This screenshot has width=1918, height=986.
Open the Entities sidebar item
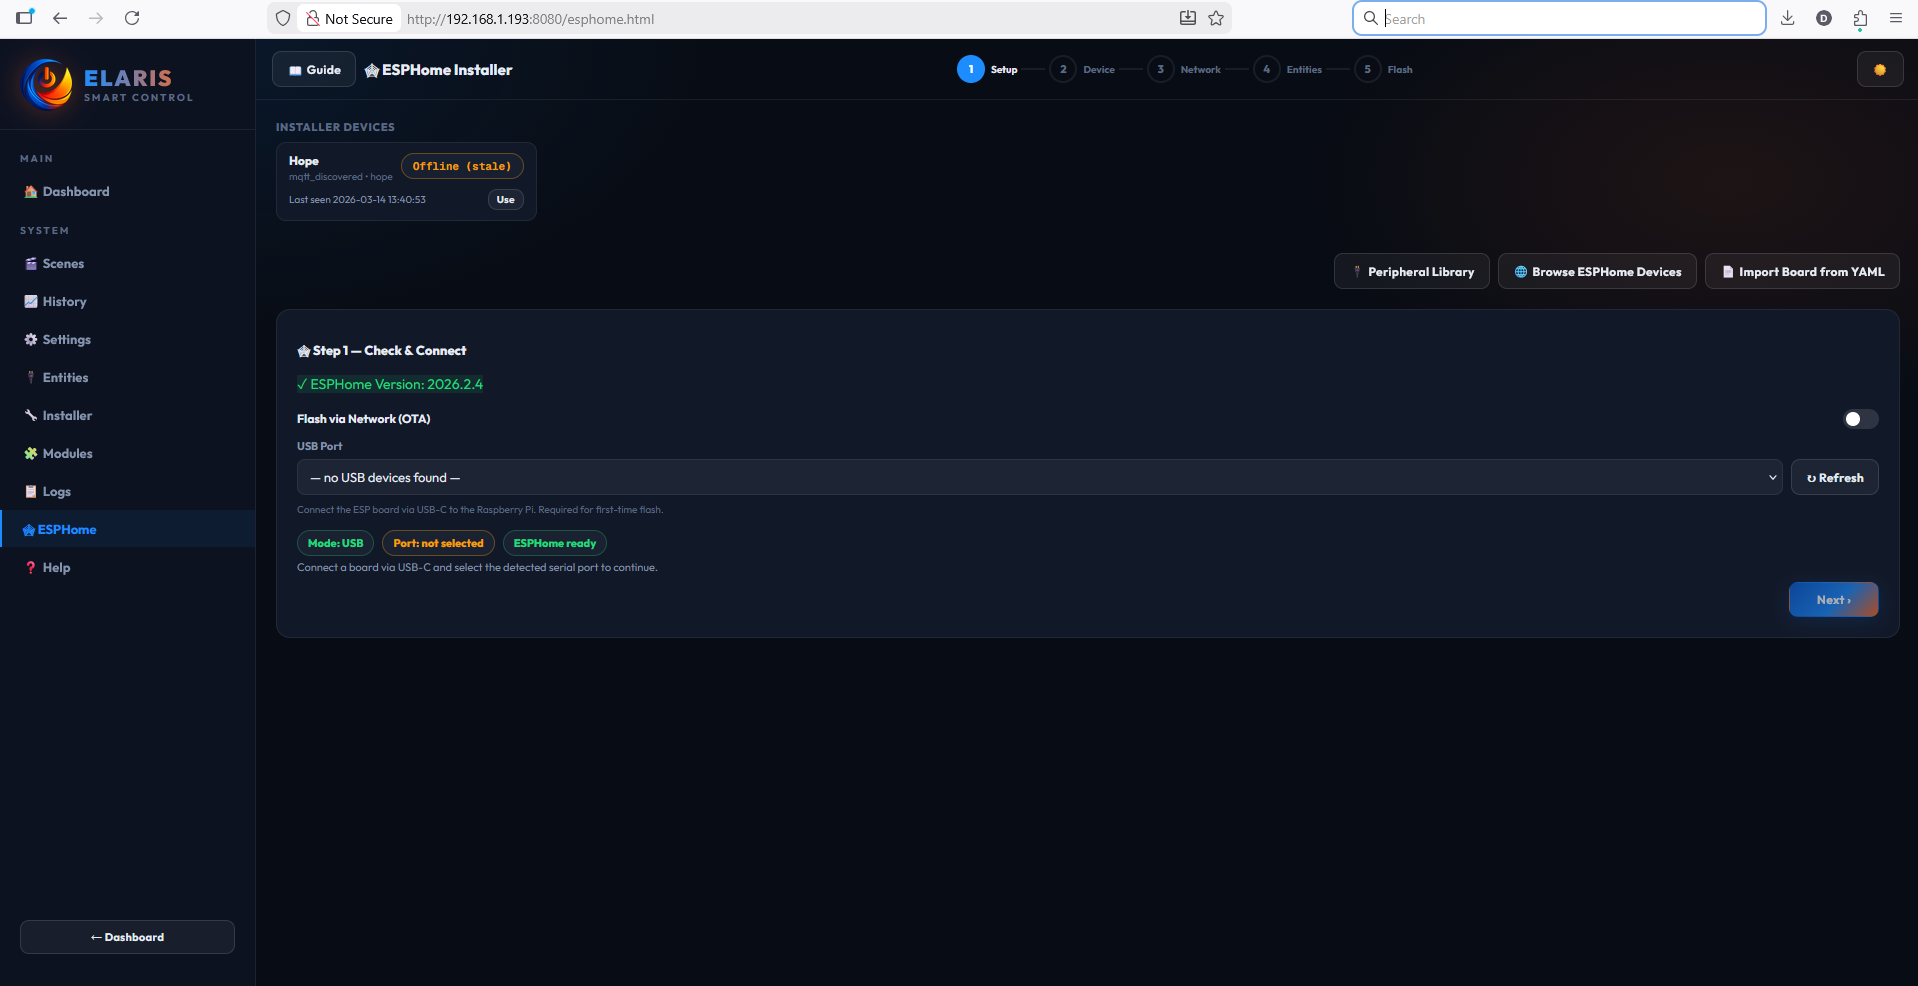64,377
